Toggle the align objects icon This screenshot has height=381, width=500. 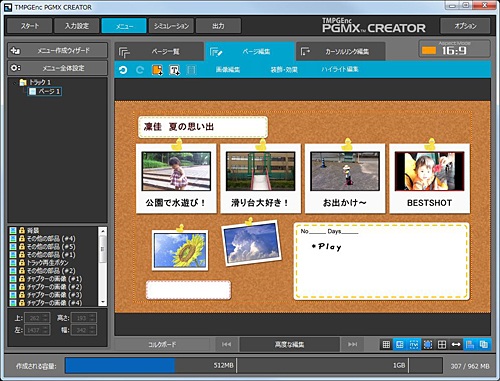click(x=470, y=344)
